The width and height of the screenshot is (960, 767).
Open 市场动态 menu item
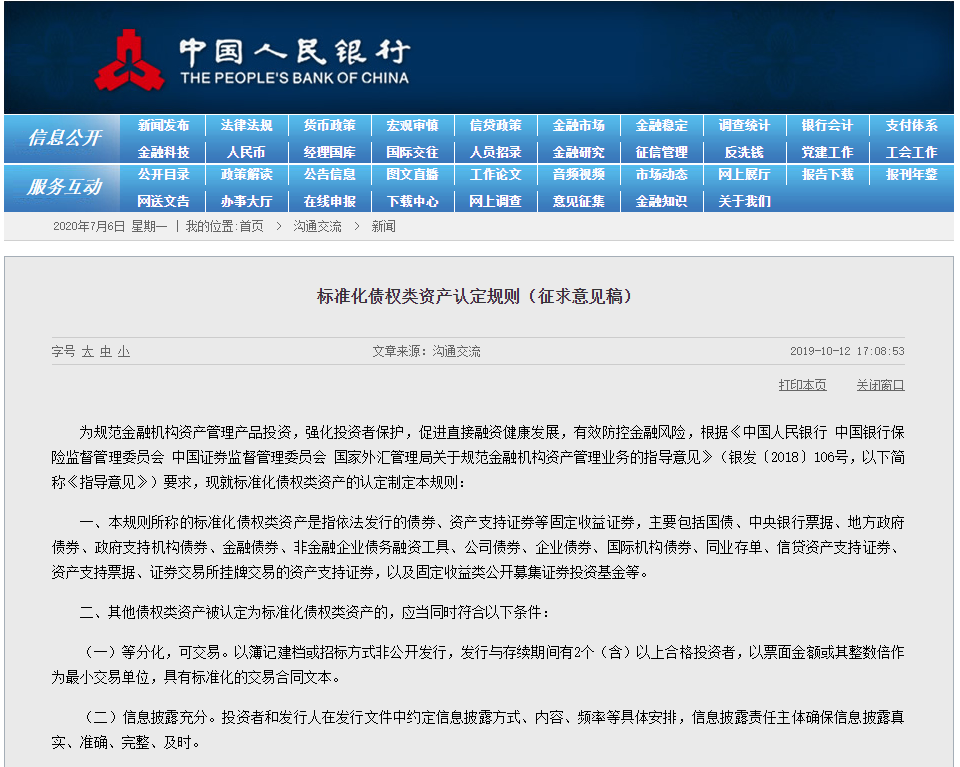tap(662, 174)
